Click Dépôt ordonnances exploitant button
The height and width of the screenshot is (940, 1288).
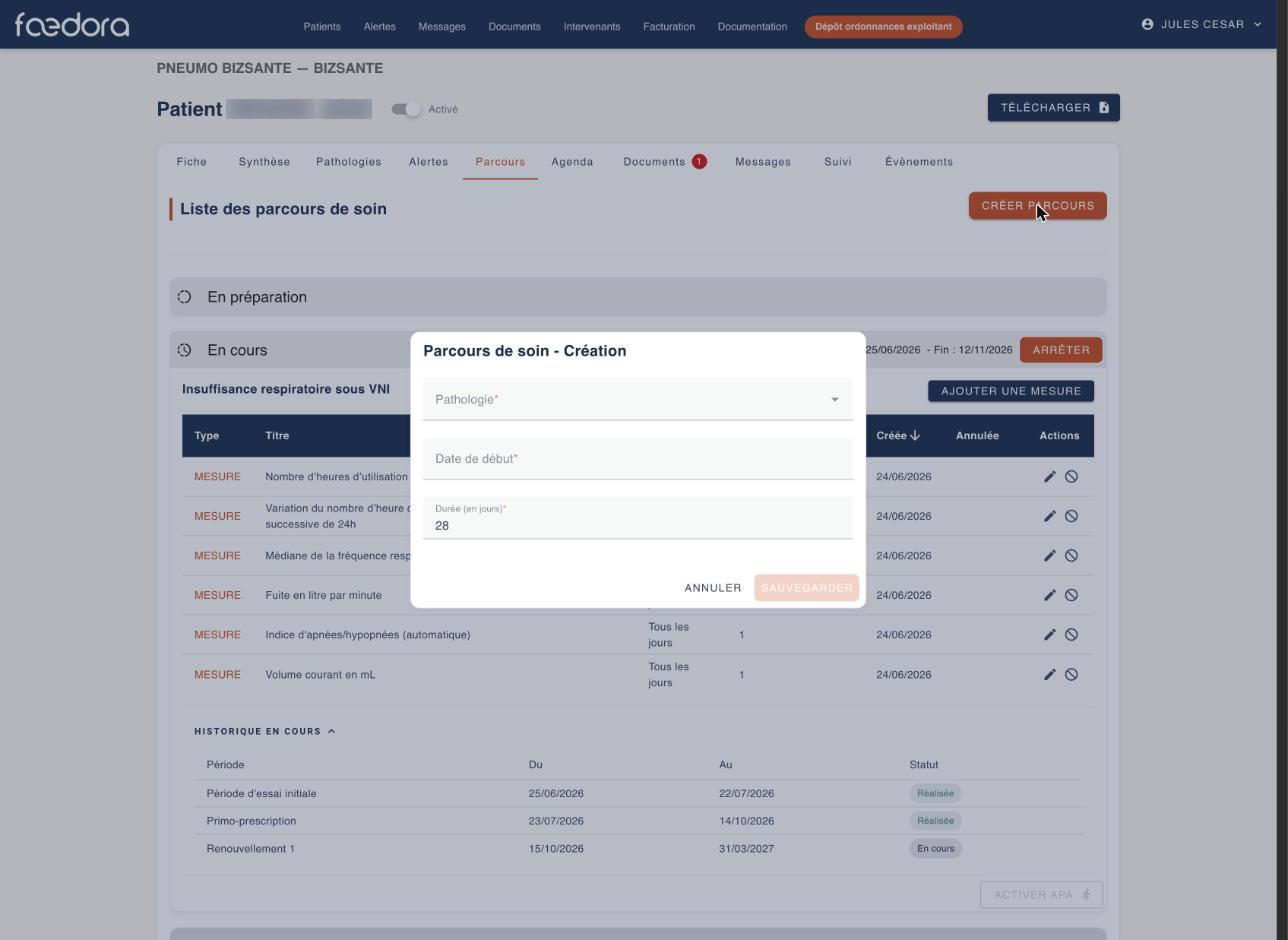(884, 26)
